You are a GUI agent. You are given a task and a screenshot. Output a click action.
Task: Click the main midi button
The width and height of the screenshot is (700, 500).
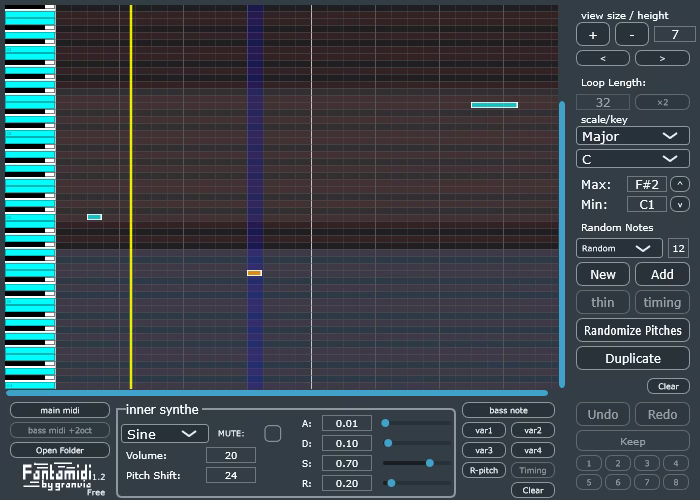[60, 410]
